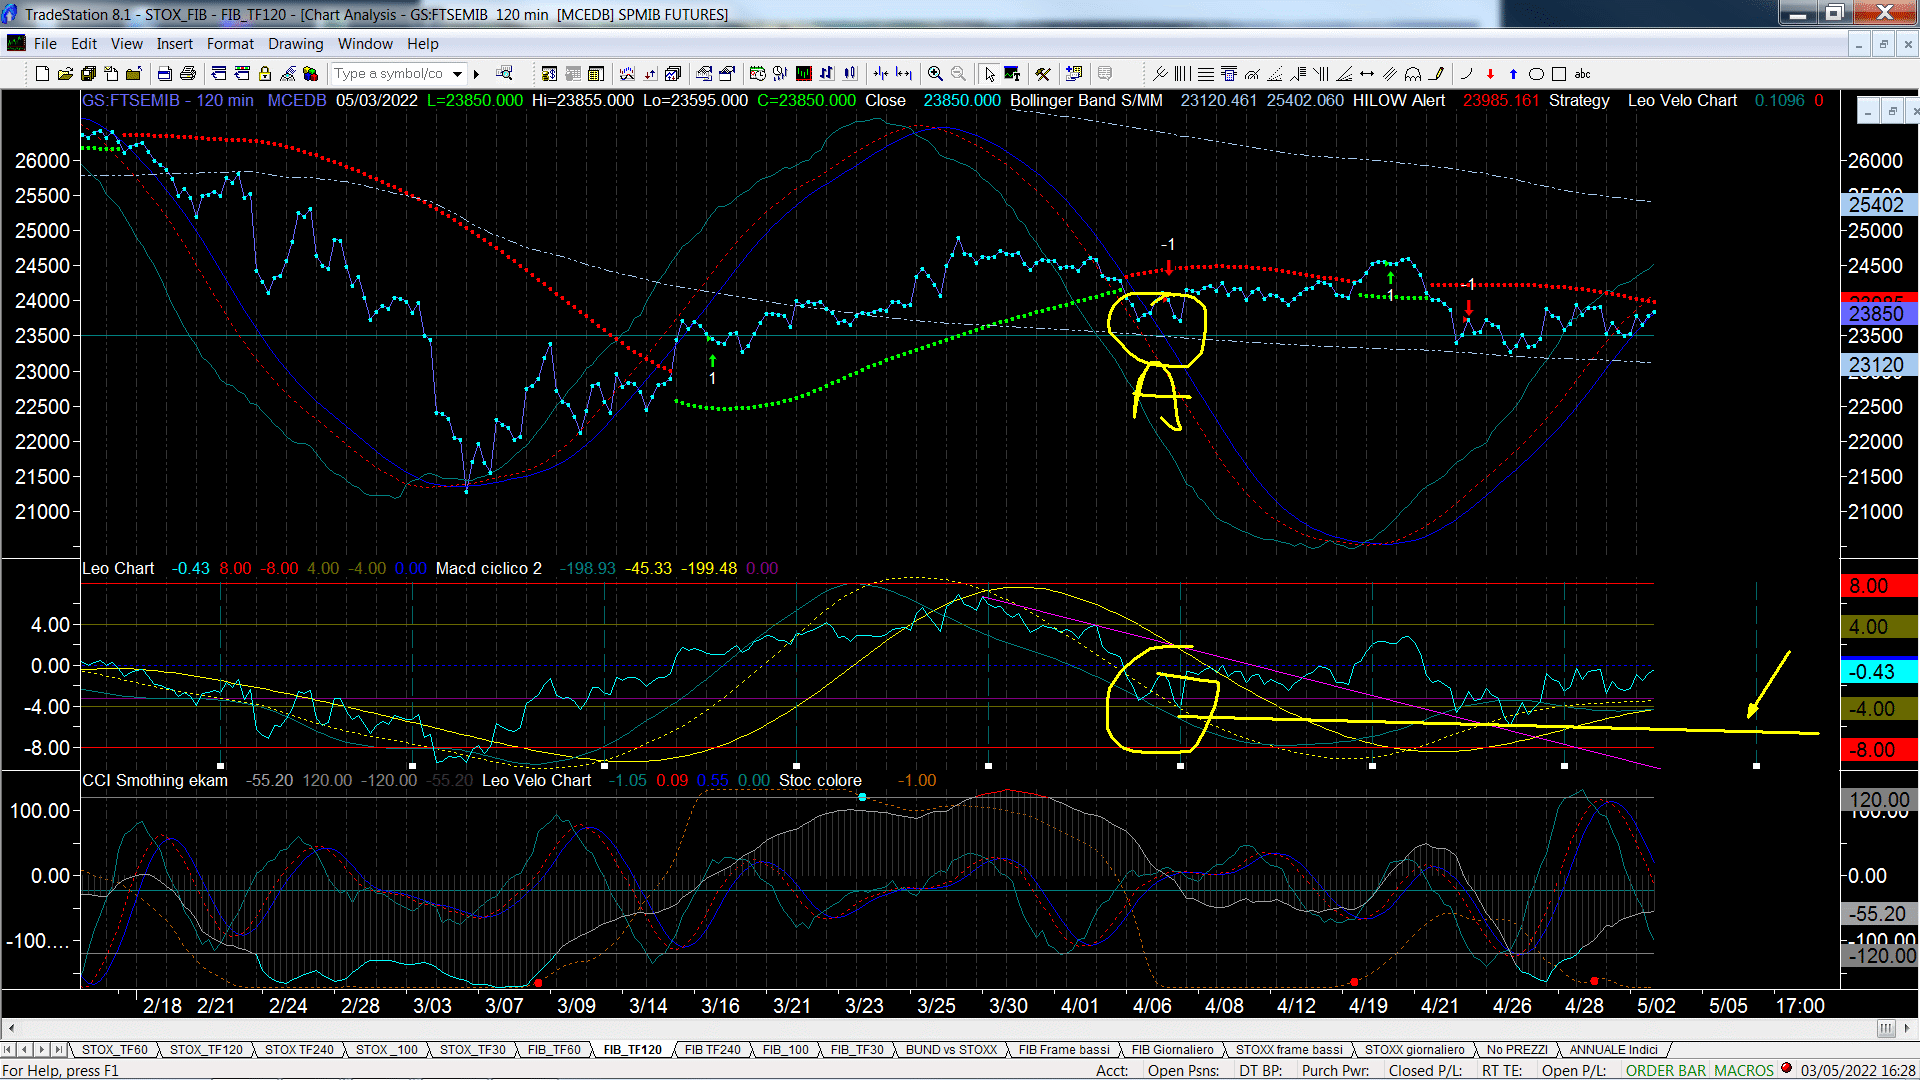Select the Andrews pitchfork drawing tool
1920x1080 pixels.
pyautogui.click(x=1160, y=74)
